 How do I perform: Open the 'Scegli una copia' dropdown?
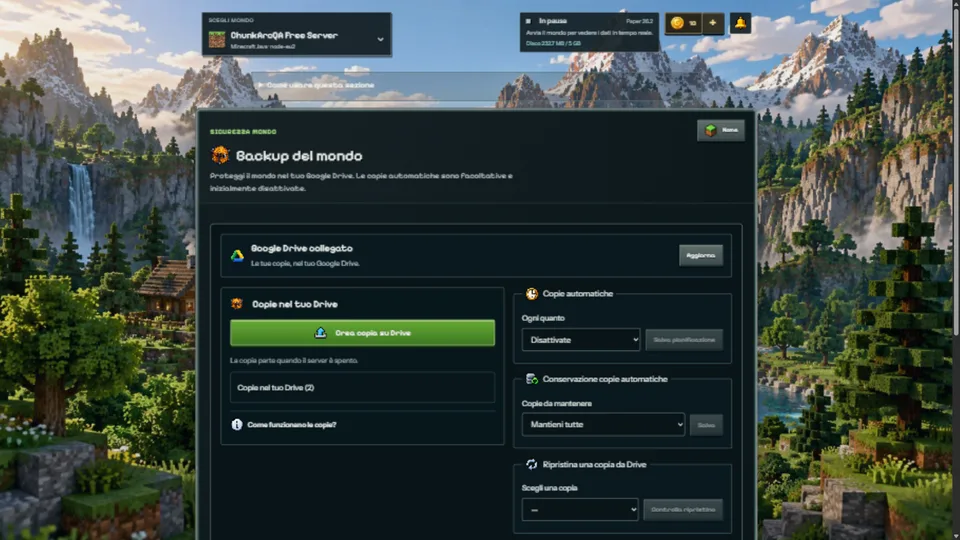click(580, 509)
